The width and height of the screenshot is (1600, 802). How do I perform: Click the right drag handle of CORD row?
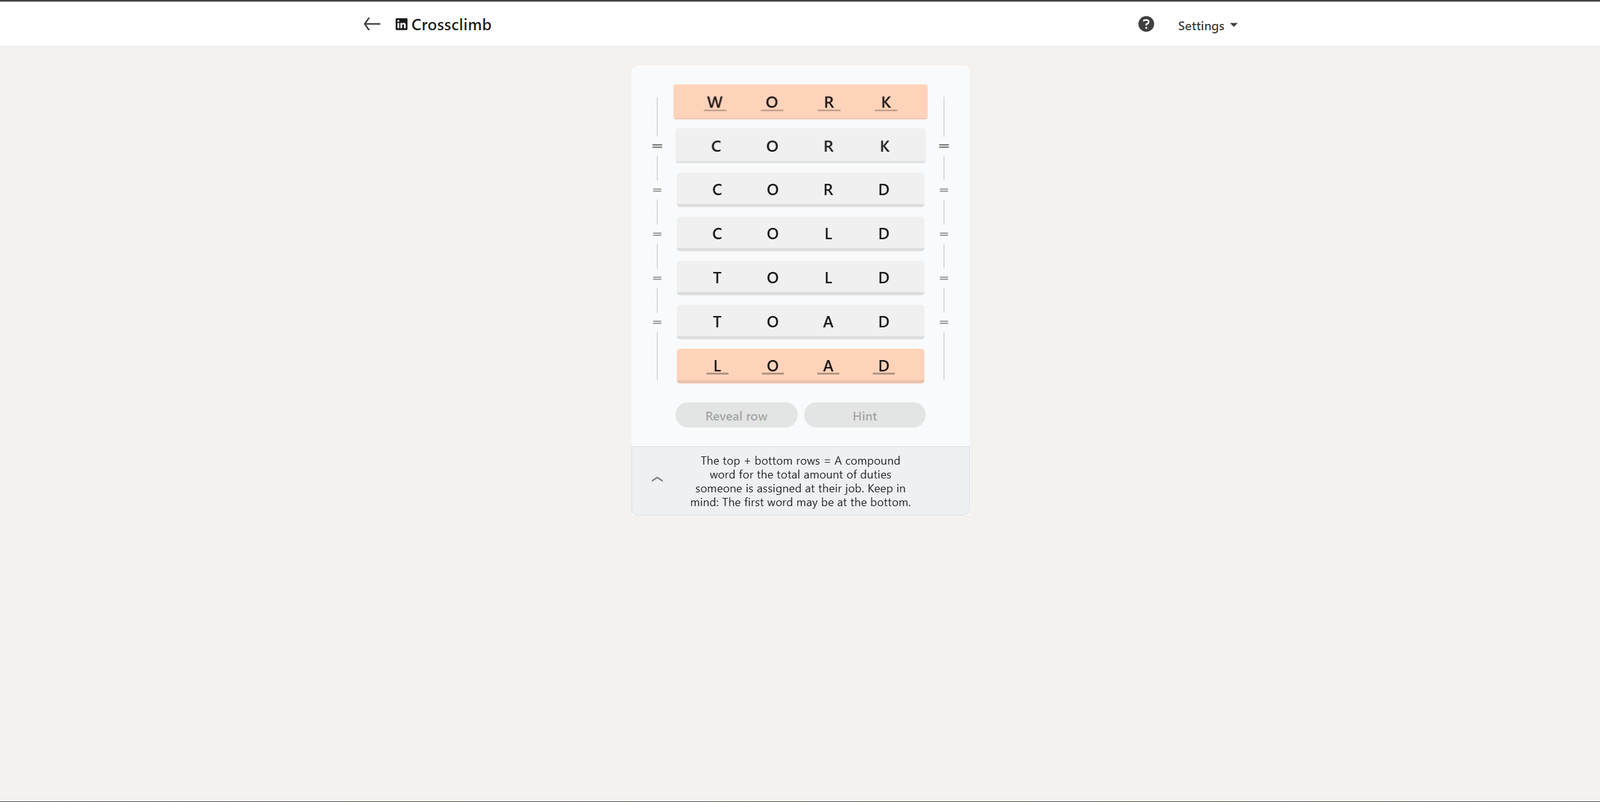943,190
